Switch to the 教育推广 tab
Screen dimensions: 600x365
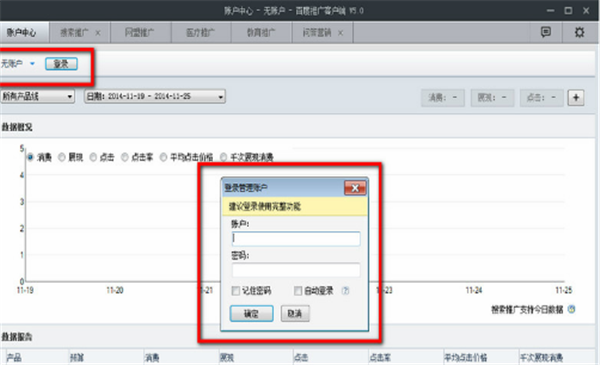[261, 33]
